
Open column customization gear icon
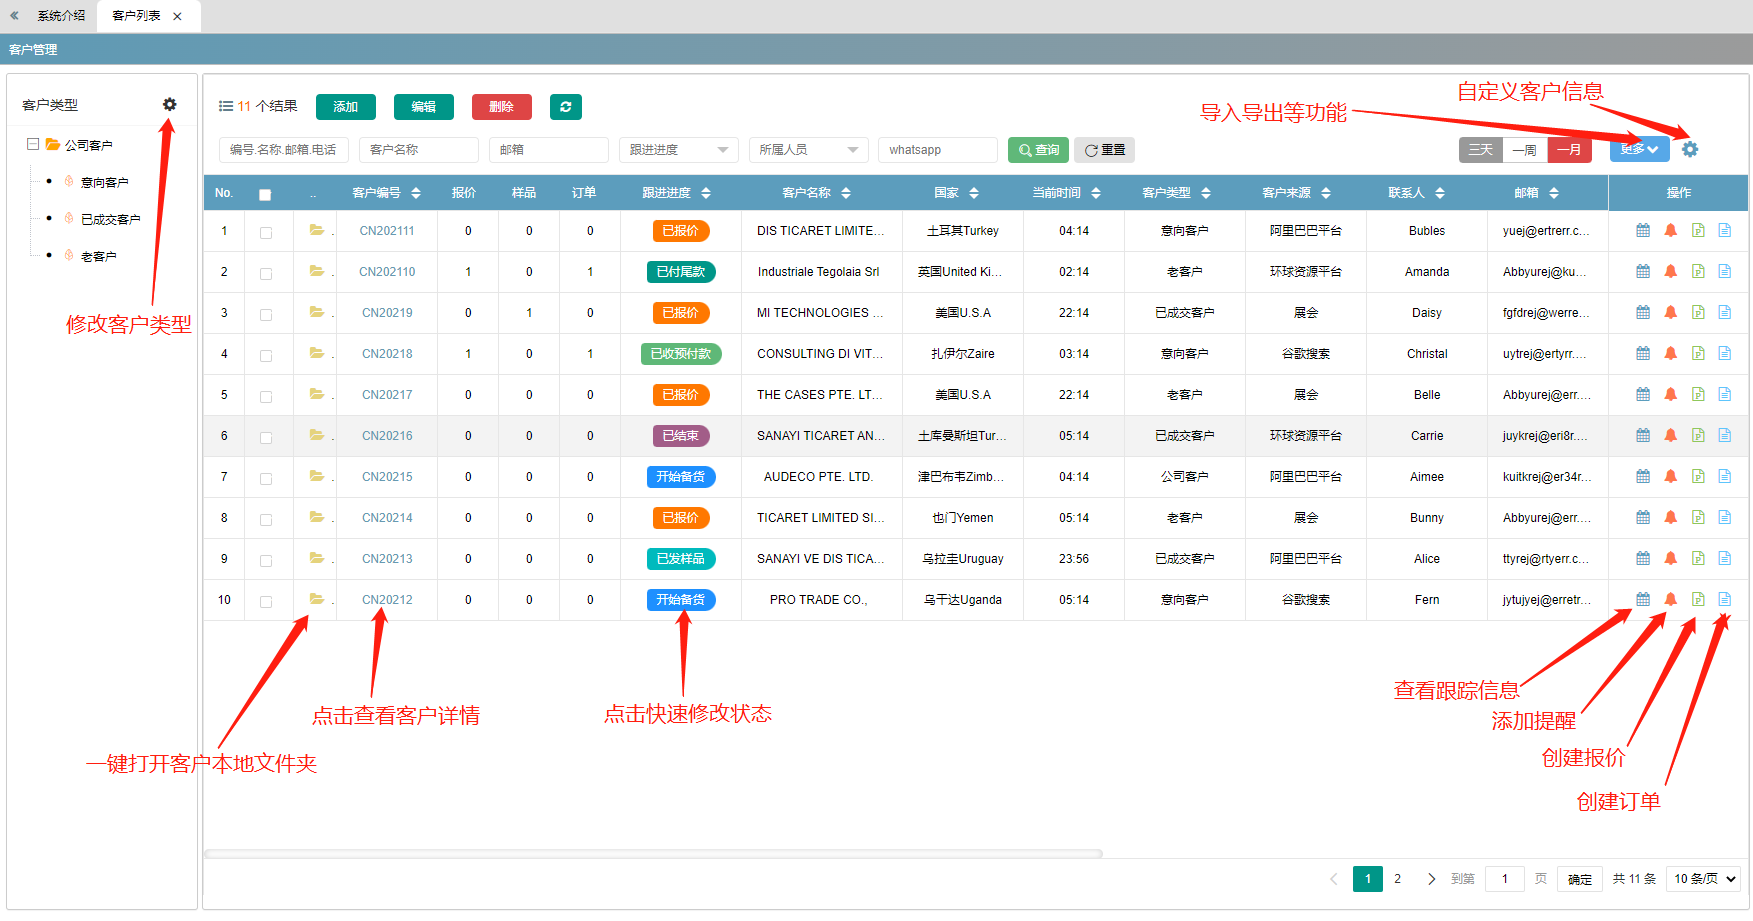(x=1690, y=149)
